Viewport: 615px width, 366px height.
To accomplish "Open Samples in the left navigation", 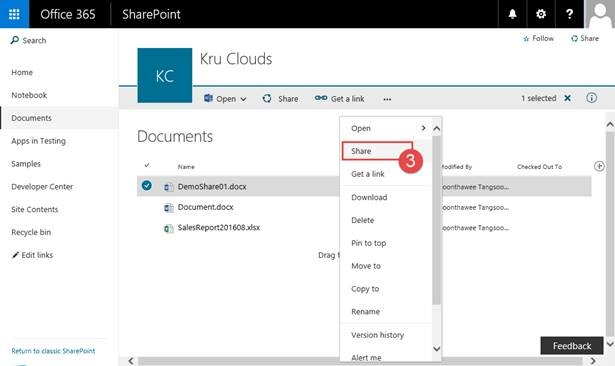I will pos(26,164).
